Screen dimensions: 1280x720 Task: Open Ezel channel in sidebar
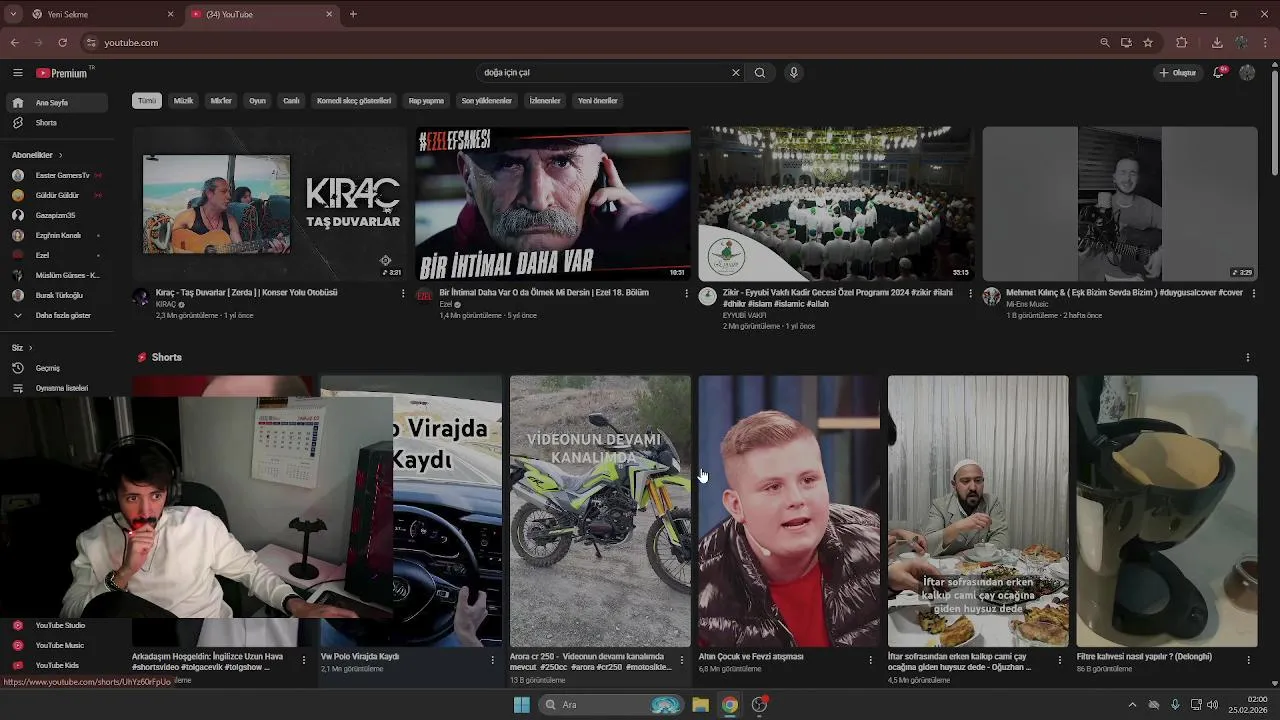57,255
